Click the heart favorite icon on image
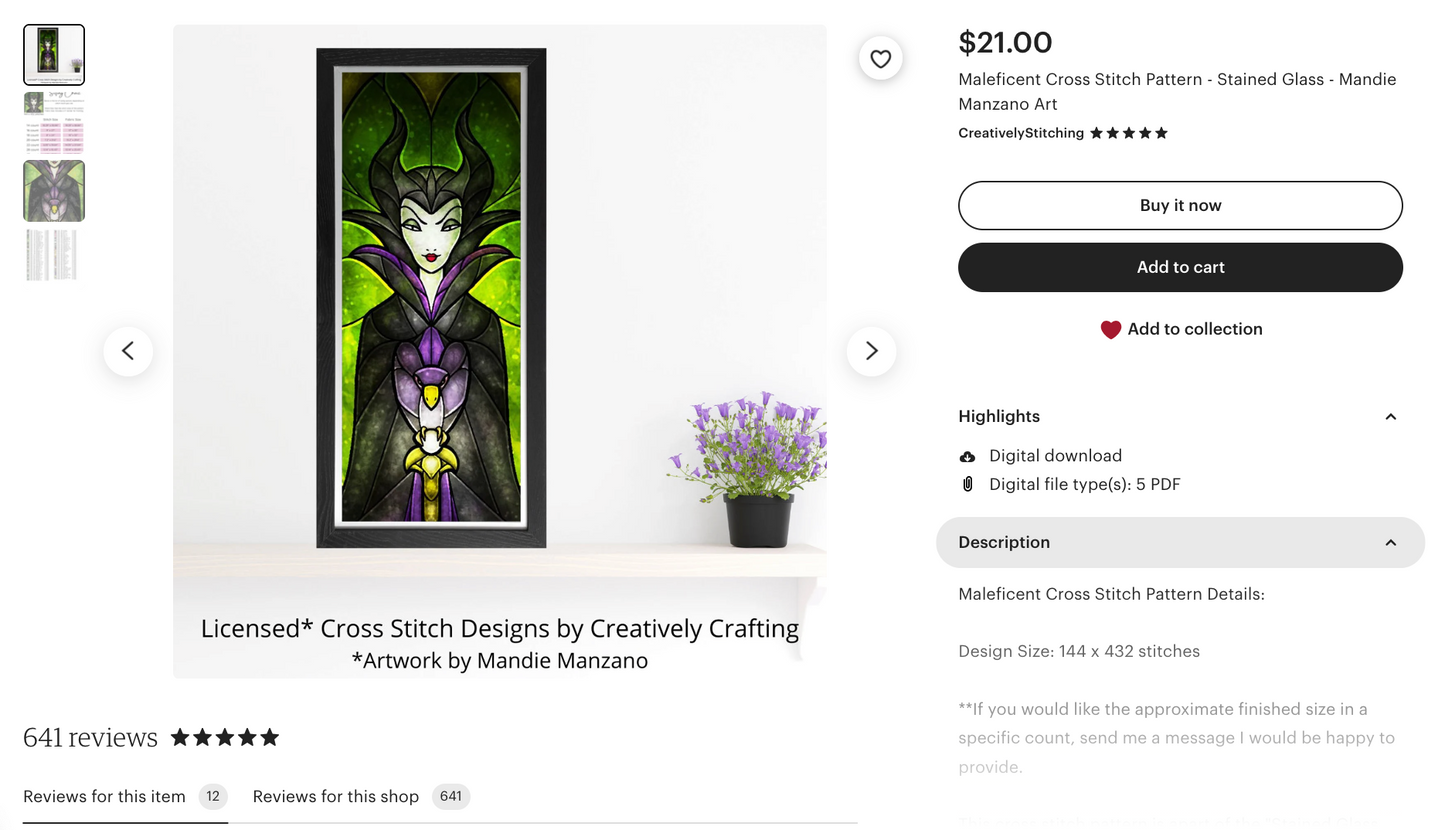The image size is (1445, 830). pos(880,59)
